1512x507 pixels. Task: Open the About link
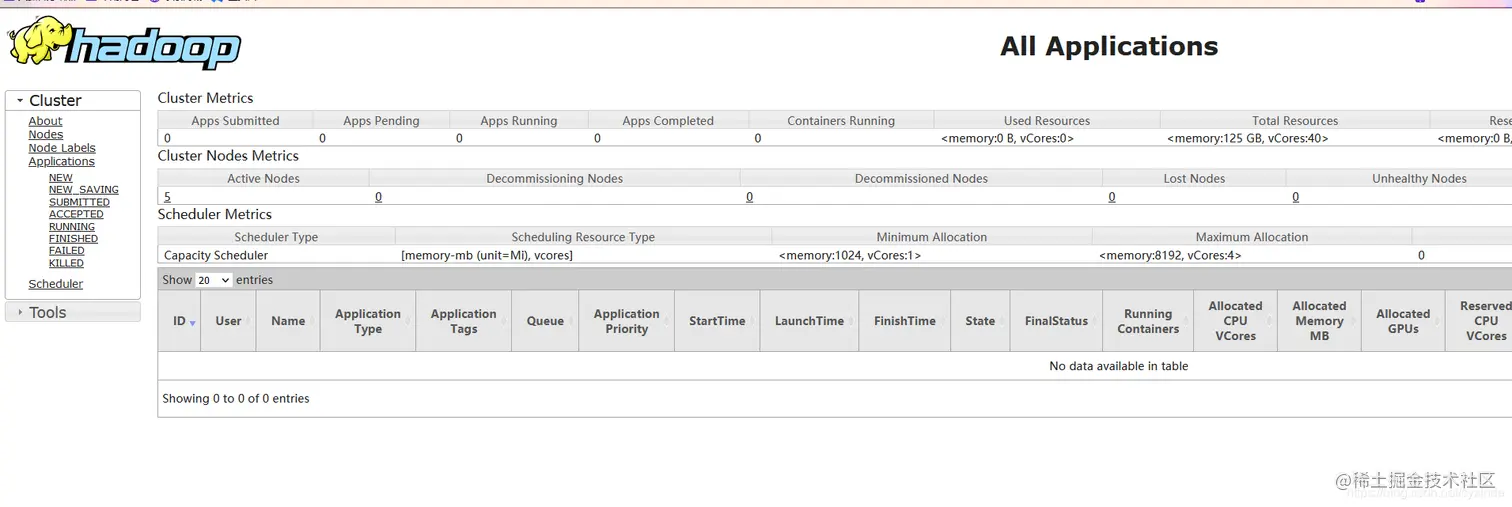point(45,121)
